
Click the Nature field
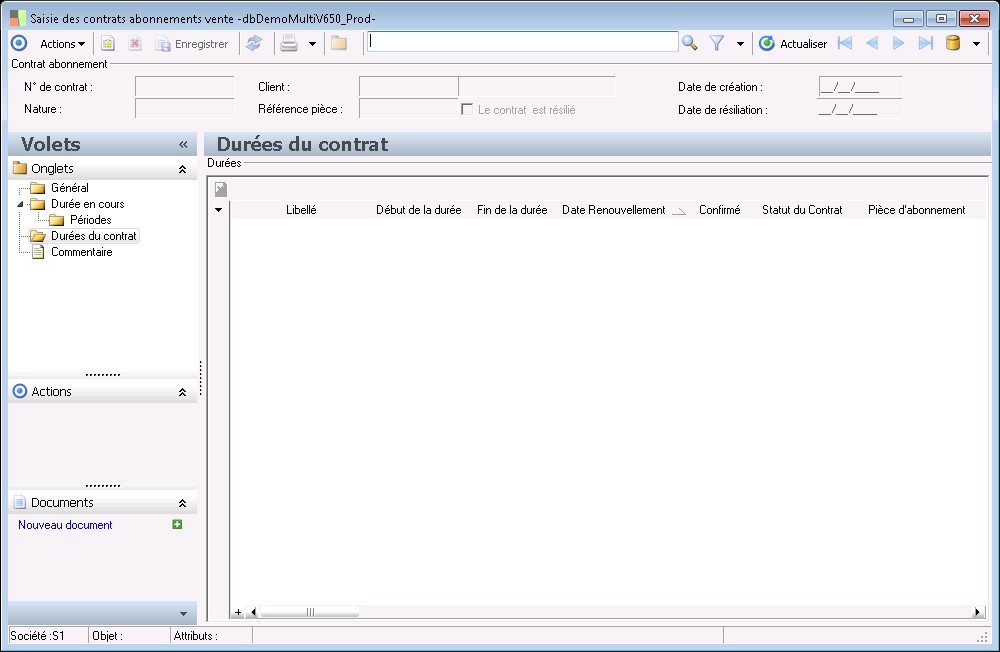184,109
